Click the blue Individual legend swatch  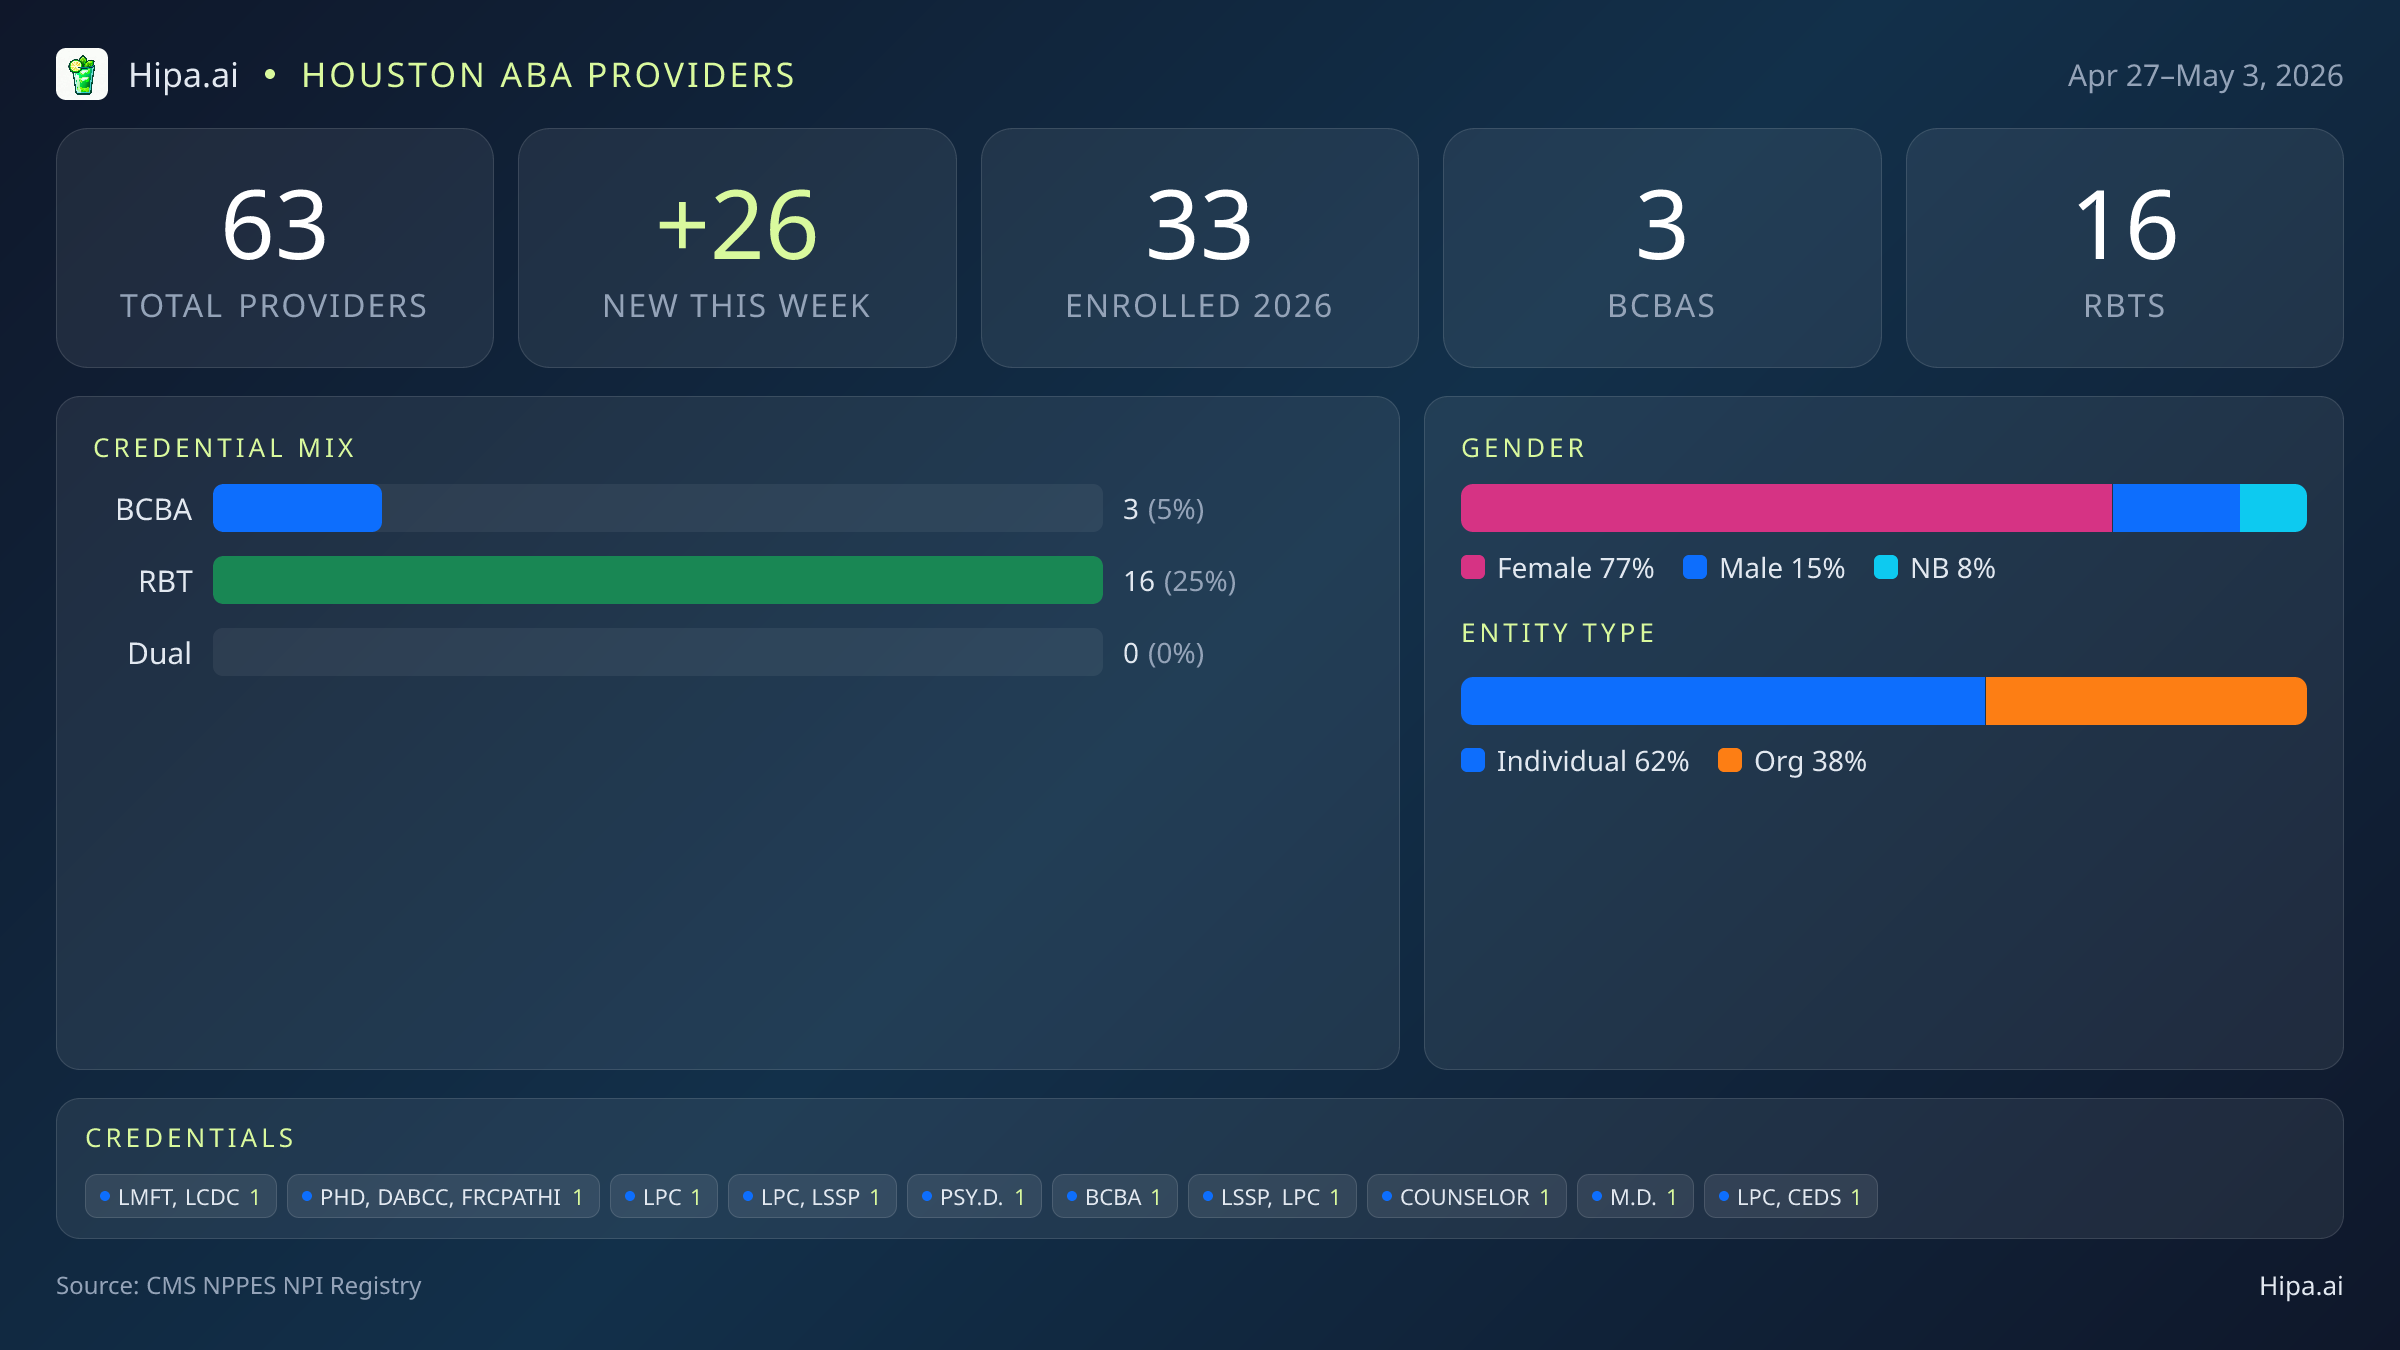click(x=1473, y=760)
